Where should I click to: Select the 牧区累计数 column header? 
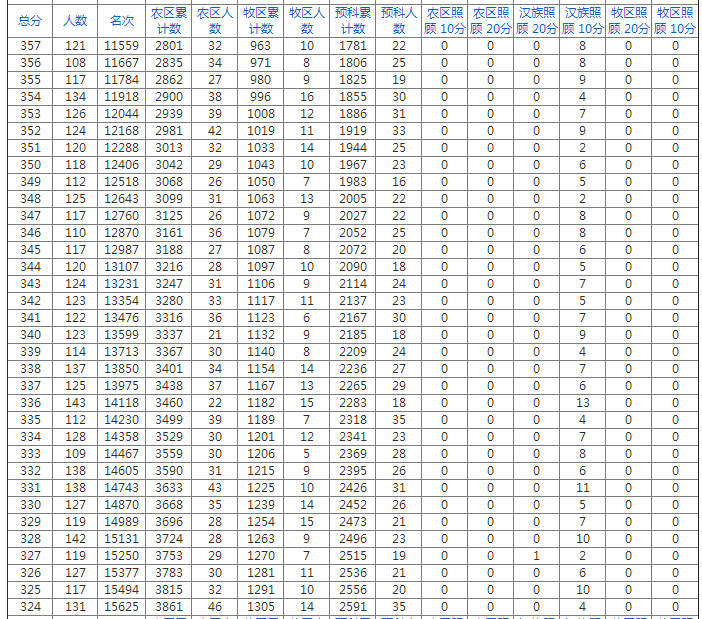click(261, 20)
